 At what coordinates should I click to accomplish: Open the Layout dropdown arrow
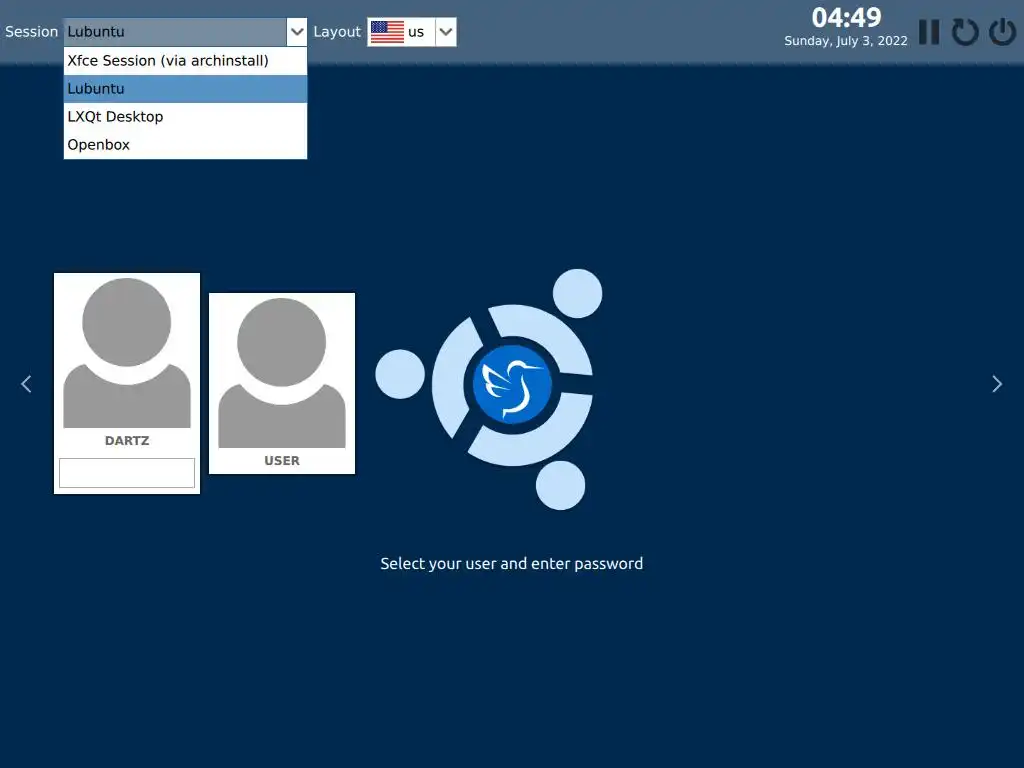click(x=446, y=32)
